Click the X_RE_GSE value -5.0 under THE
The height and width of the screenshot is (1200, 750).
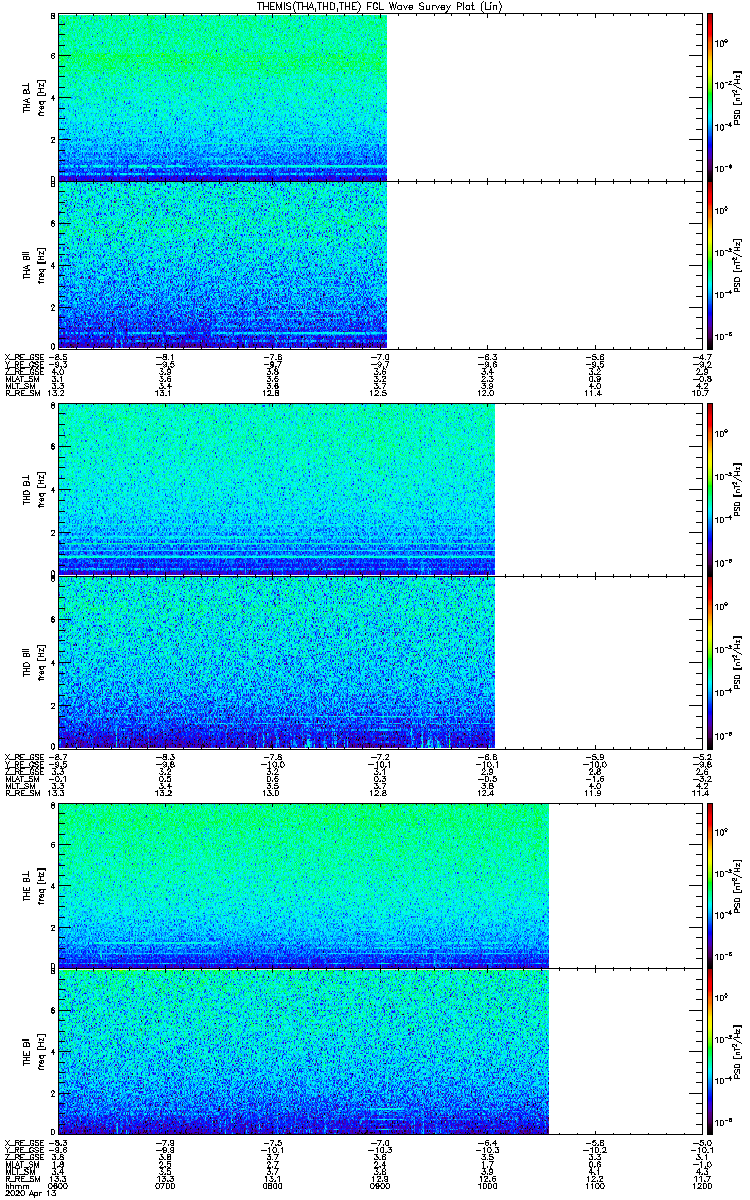pos(703,1142)
